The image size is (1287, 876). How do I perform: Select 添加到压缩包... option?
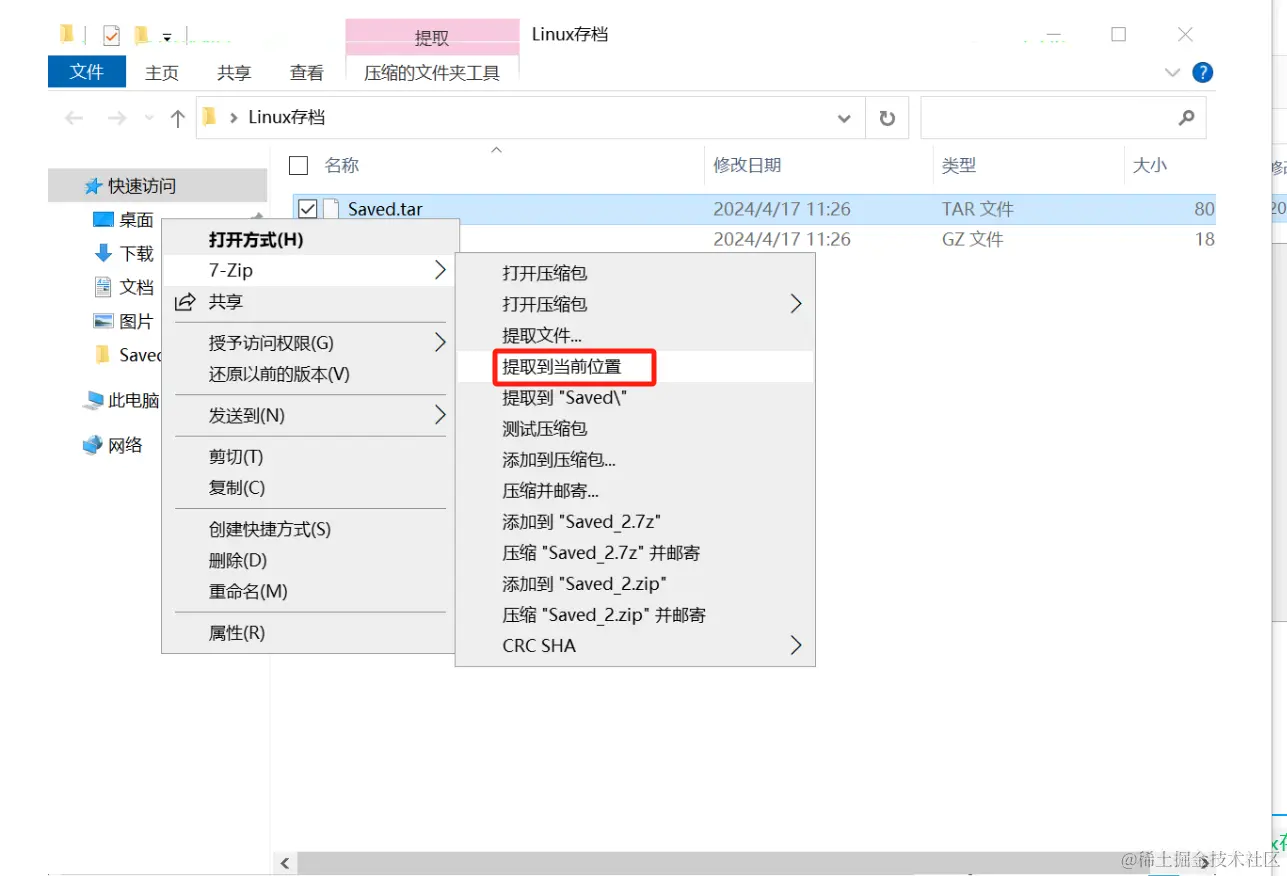[559, 460]
